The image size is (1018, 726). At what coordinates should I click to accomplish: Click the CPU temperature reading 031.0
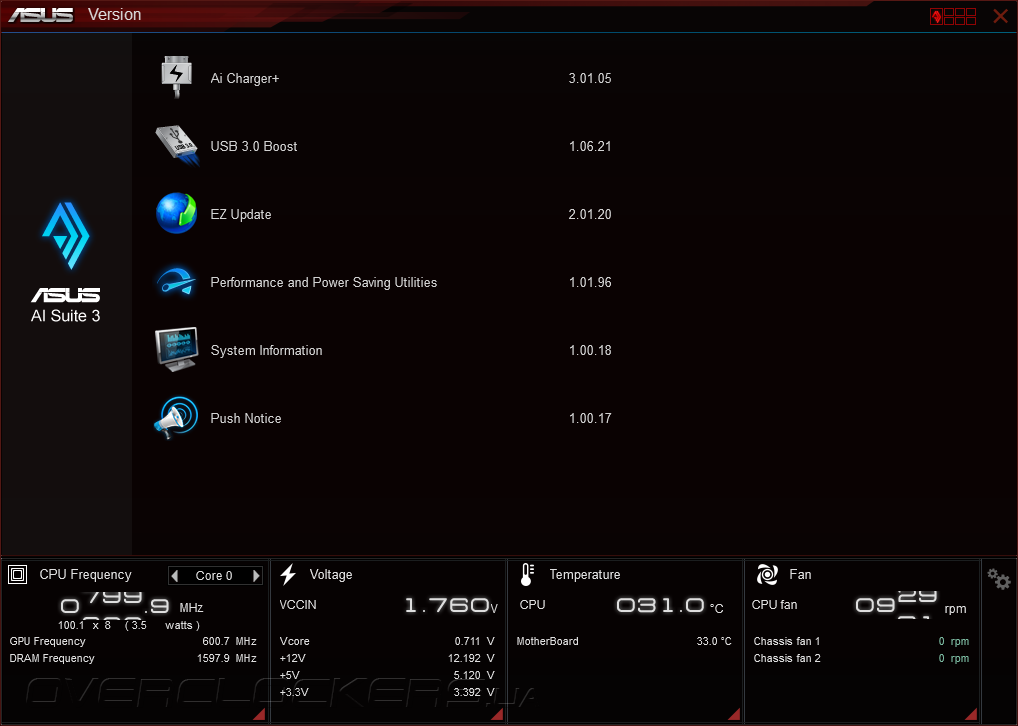[669, 606]
